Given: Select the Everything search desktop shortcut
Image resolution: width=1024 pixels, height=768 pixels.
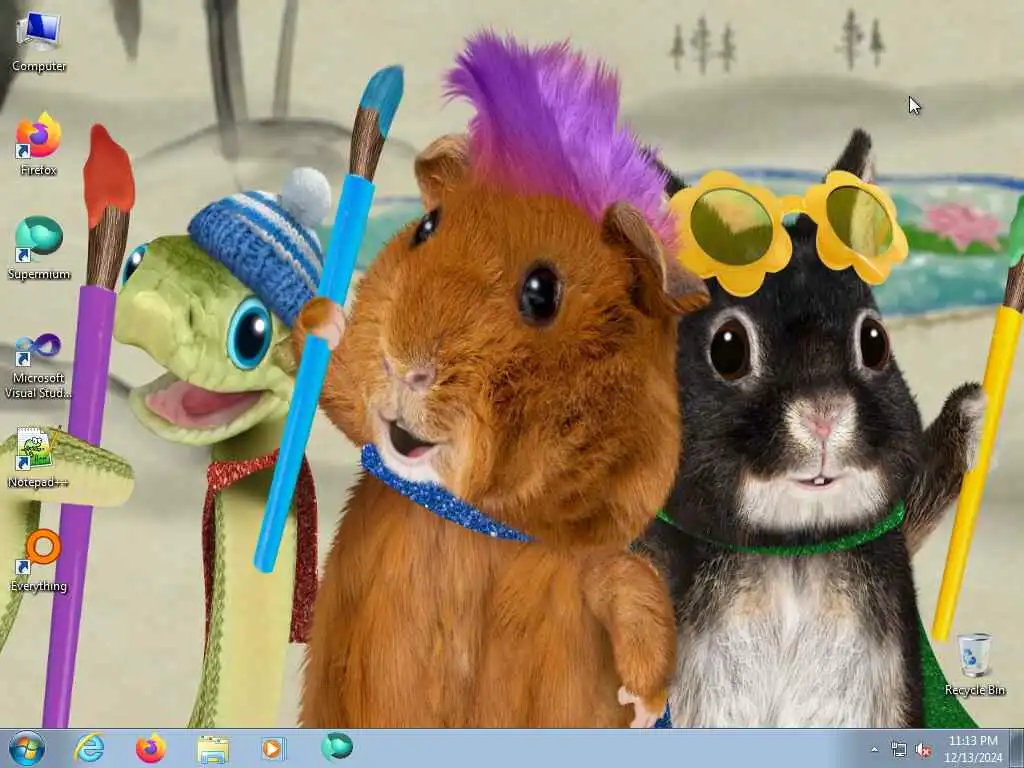Looking at the screenshot, I should point(39,560).
